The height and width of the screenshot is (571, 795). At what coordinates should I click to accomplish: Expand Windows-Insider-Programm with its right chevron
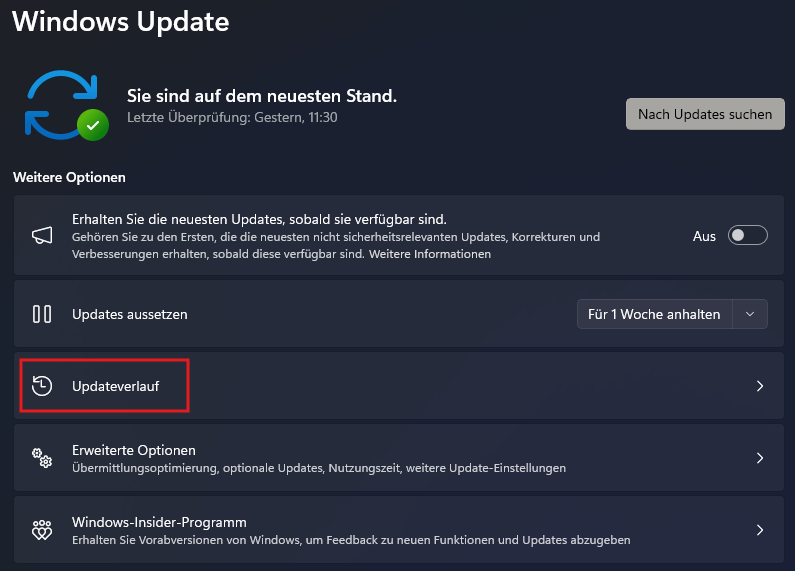760,530
